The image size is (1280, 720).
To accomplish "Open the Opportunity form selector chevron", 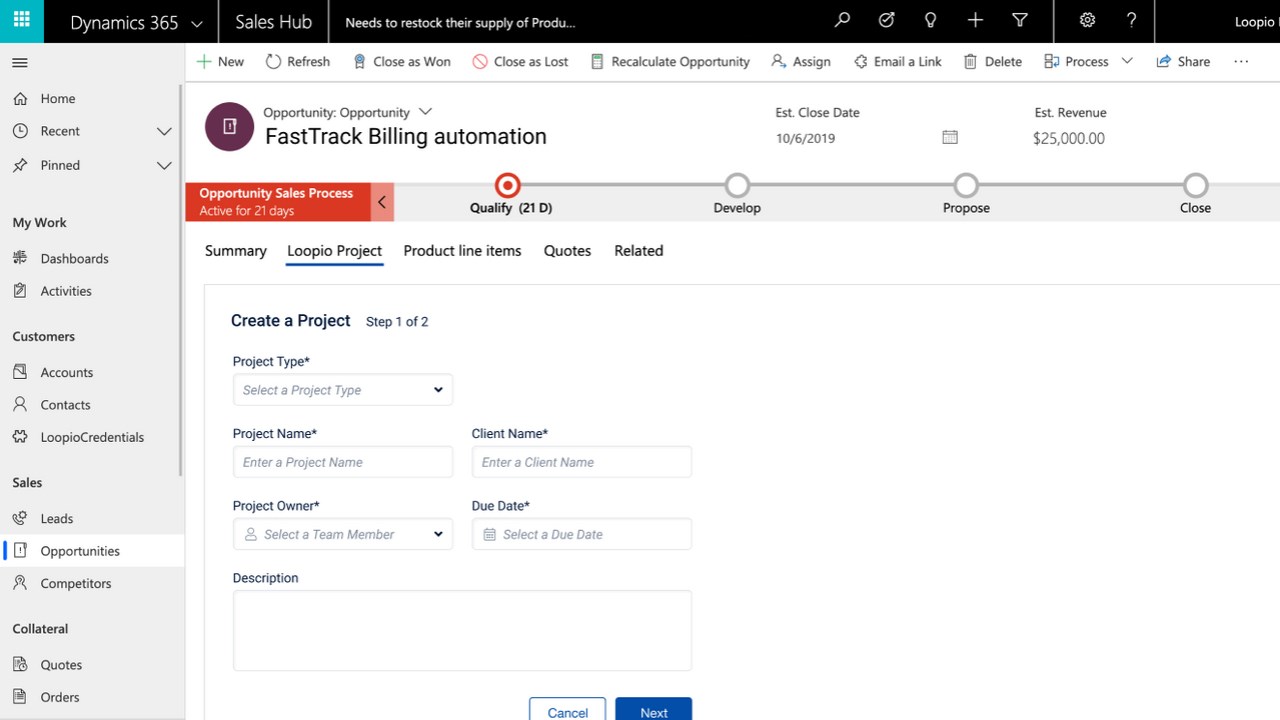I will [425, 112].
